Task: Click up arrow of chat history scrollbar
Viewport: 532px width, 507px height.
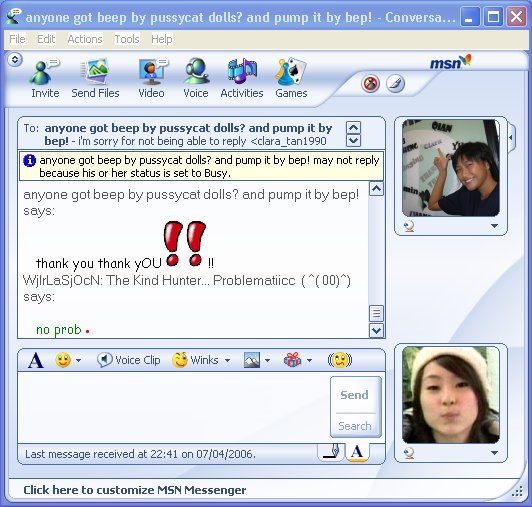Action: click(x=376, y=189)
